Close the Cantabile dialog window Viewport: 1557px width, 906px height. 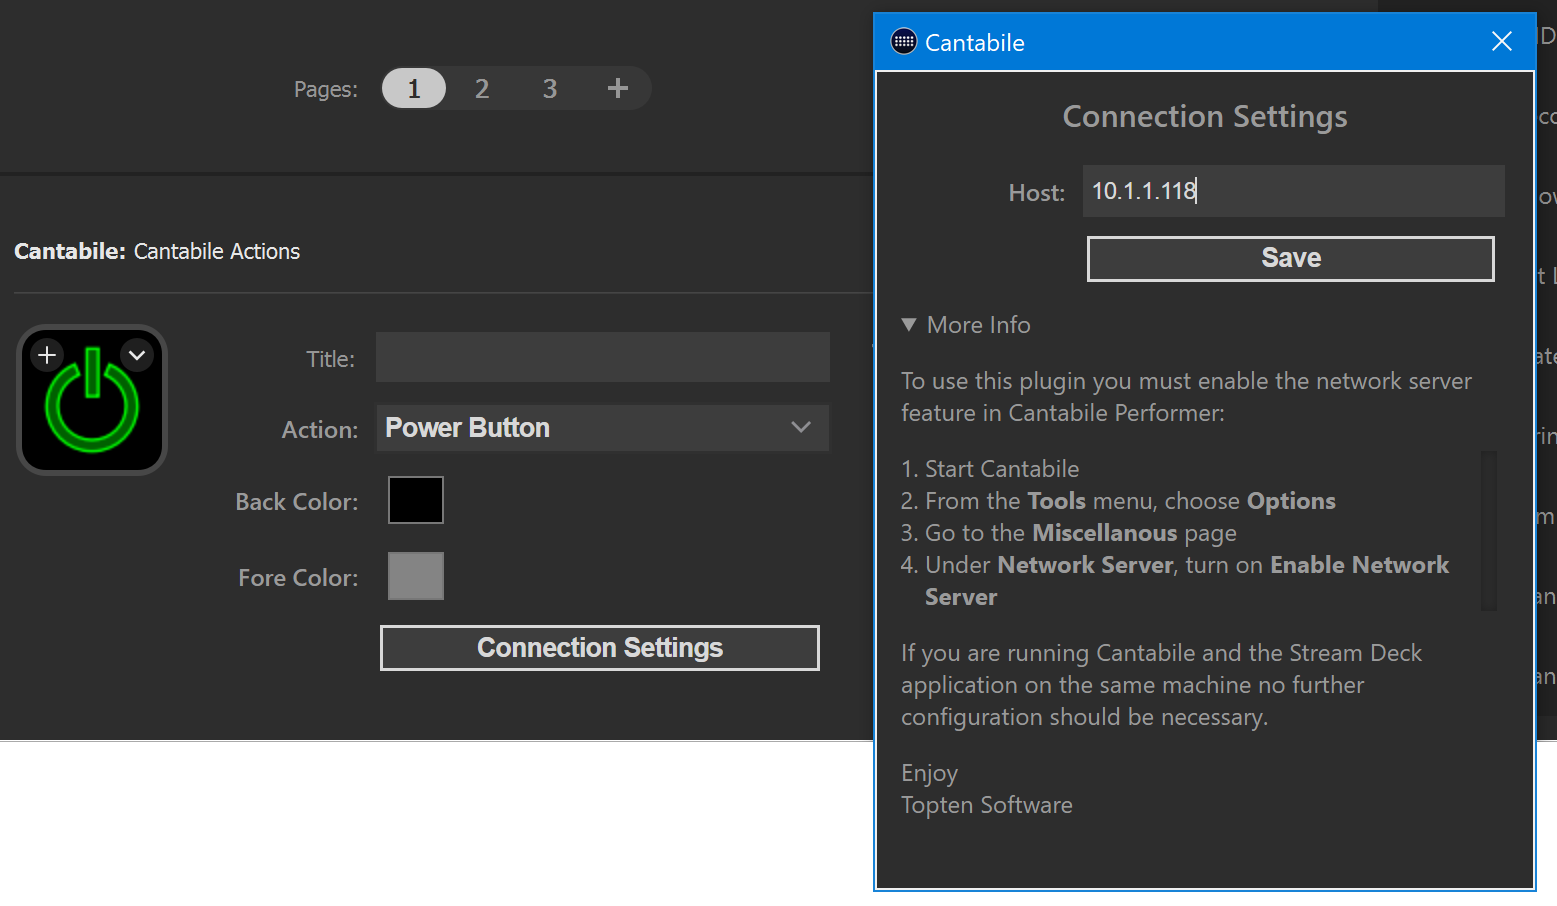[1502, 41]
